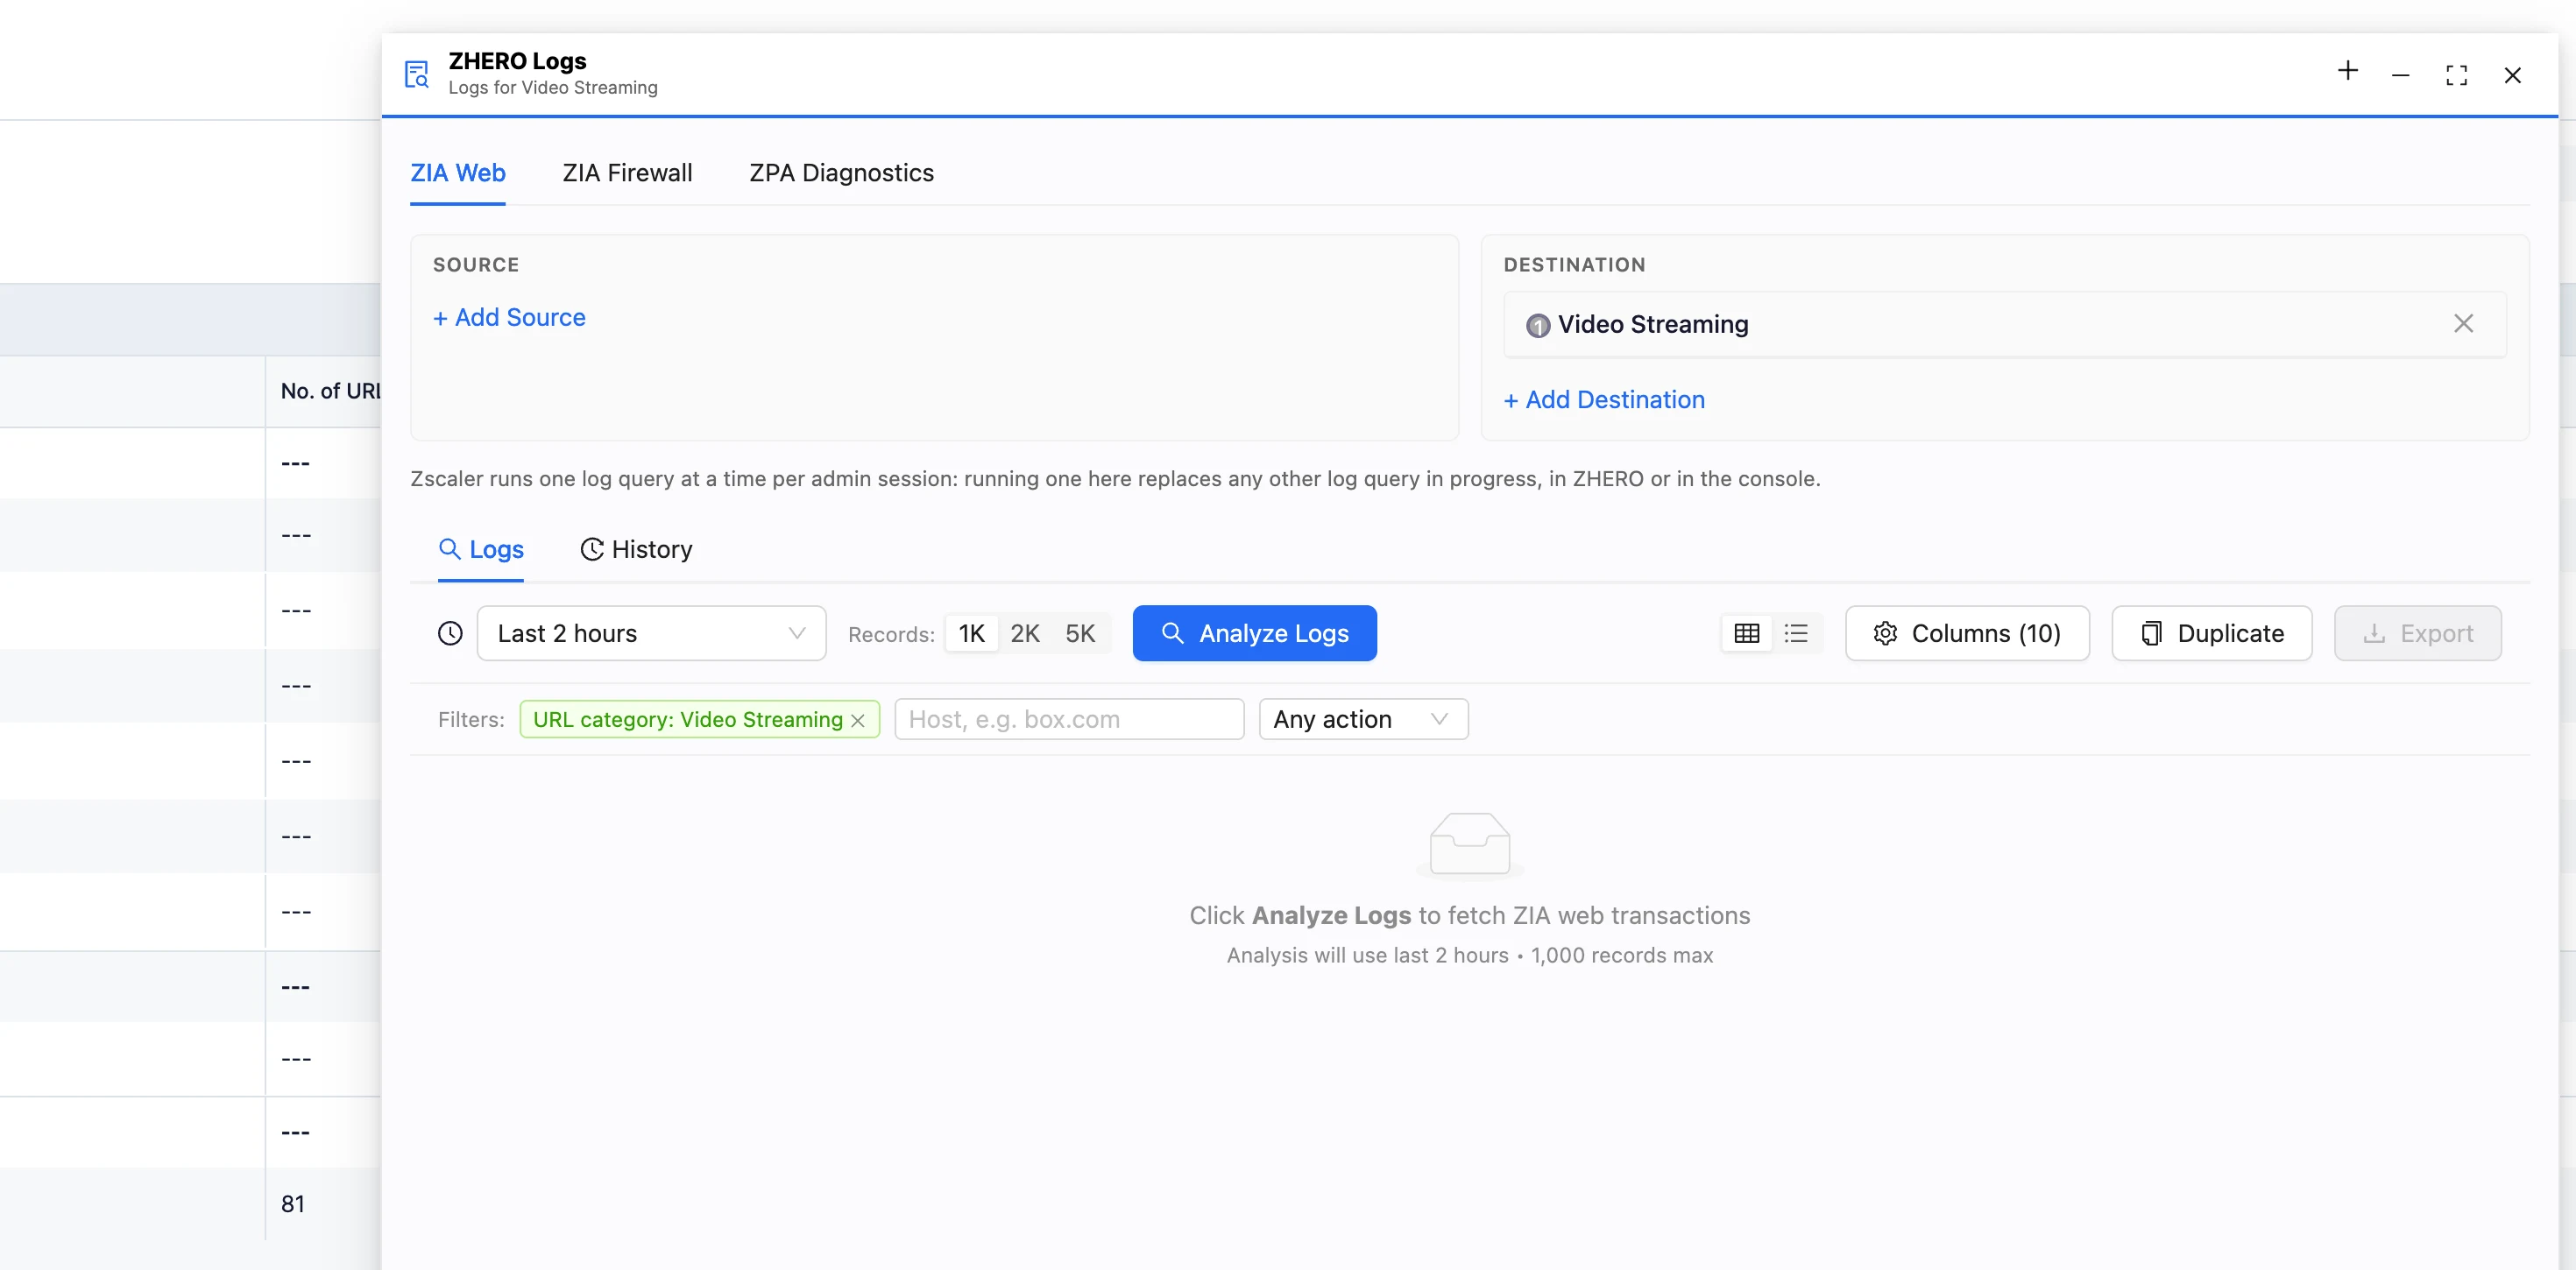
Task: Click the ZHERO Logs document search icon
Action: point(417,74)
